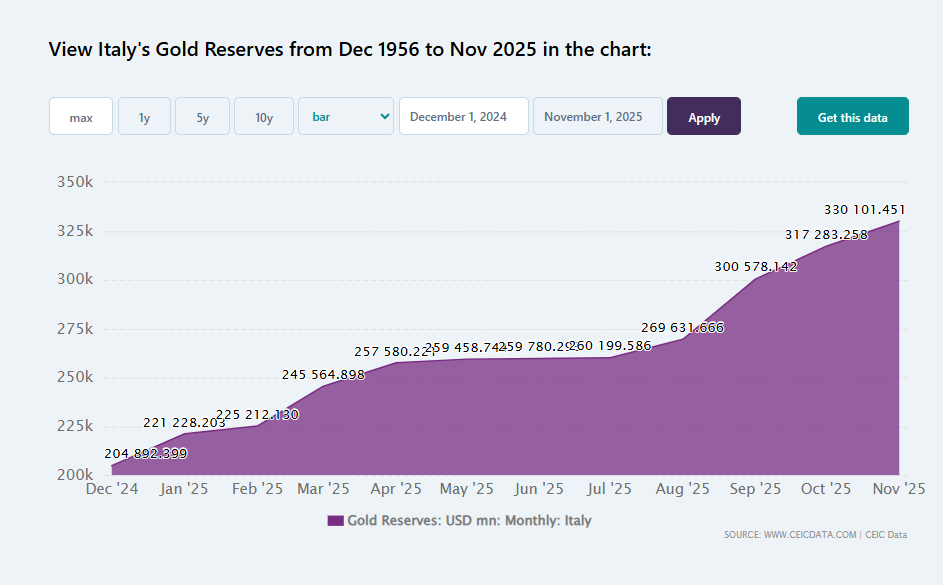943x585 pixels.
Task: Choose the 10y range option
Action: (263, 116)
